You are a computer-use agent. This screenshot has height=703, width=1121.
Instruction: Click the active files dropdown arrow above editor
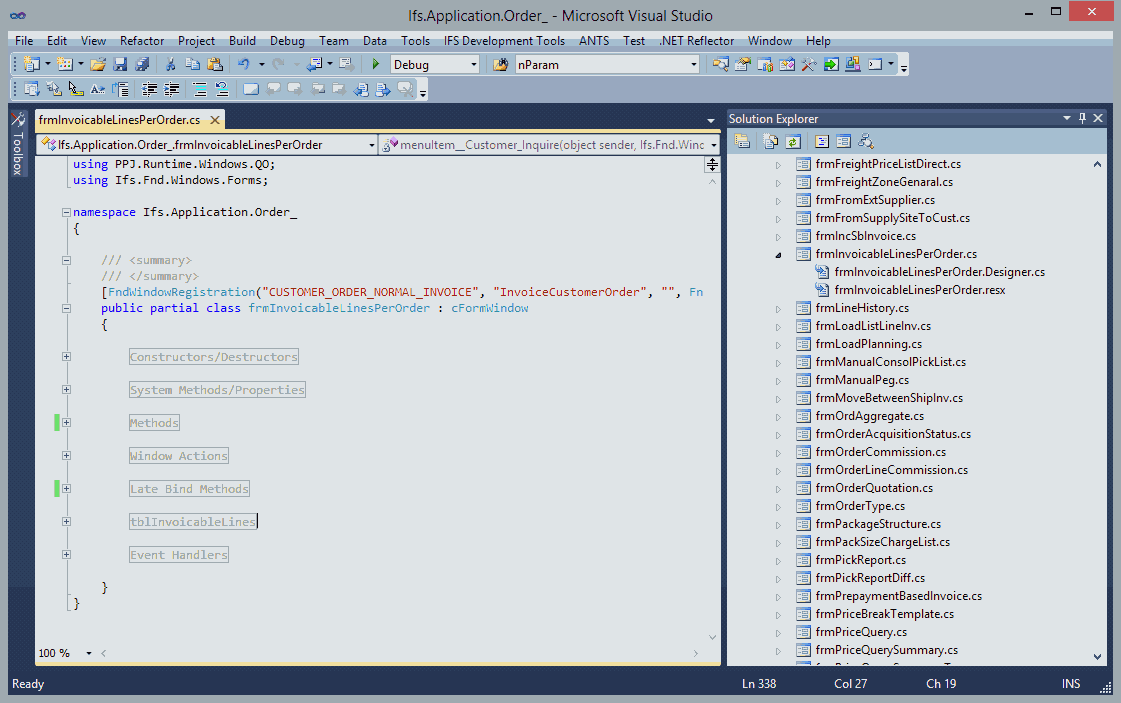(711, 120)
